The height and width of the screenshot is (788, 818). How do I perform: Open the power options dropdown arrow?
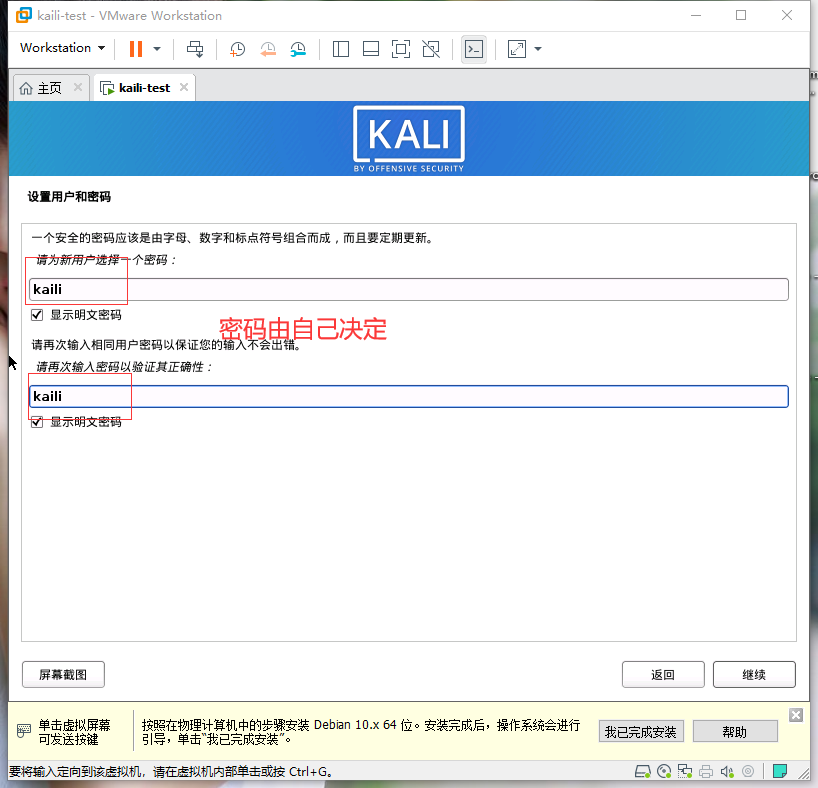[x=157, y=49]
